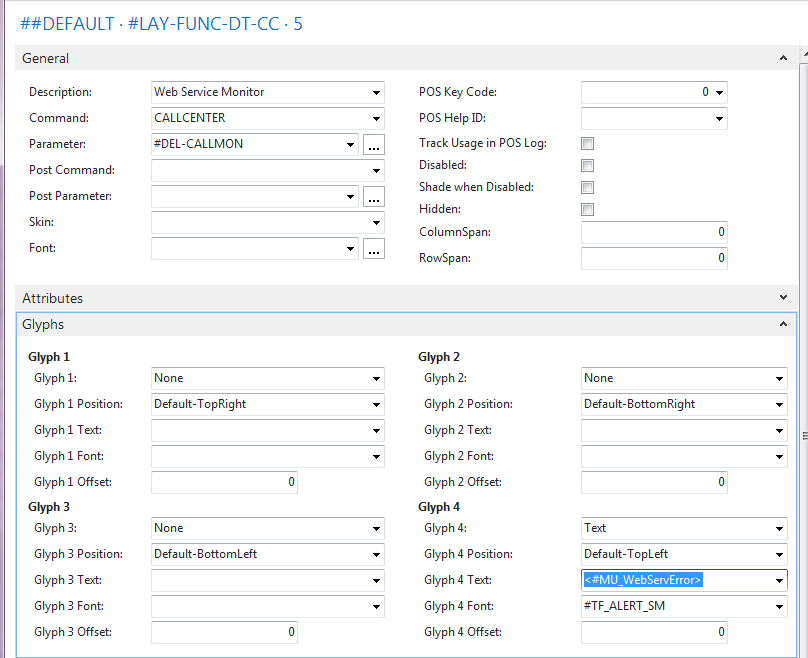The image size is (808, 658).
Task: Open the Glyph 4 type dropdown
Action: coord(778,528)
